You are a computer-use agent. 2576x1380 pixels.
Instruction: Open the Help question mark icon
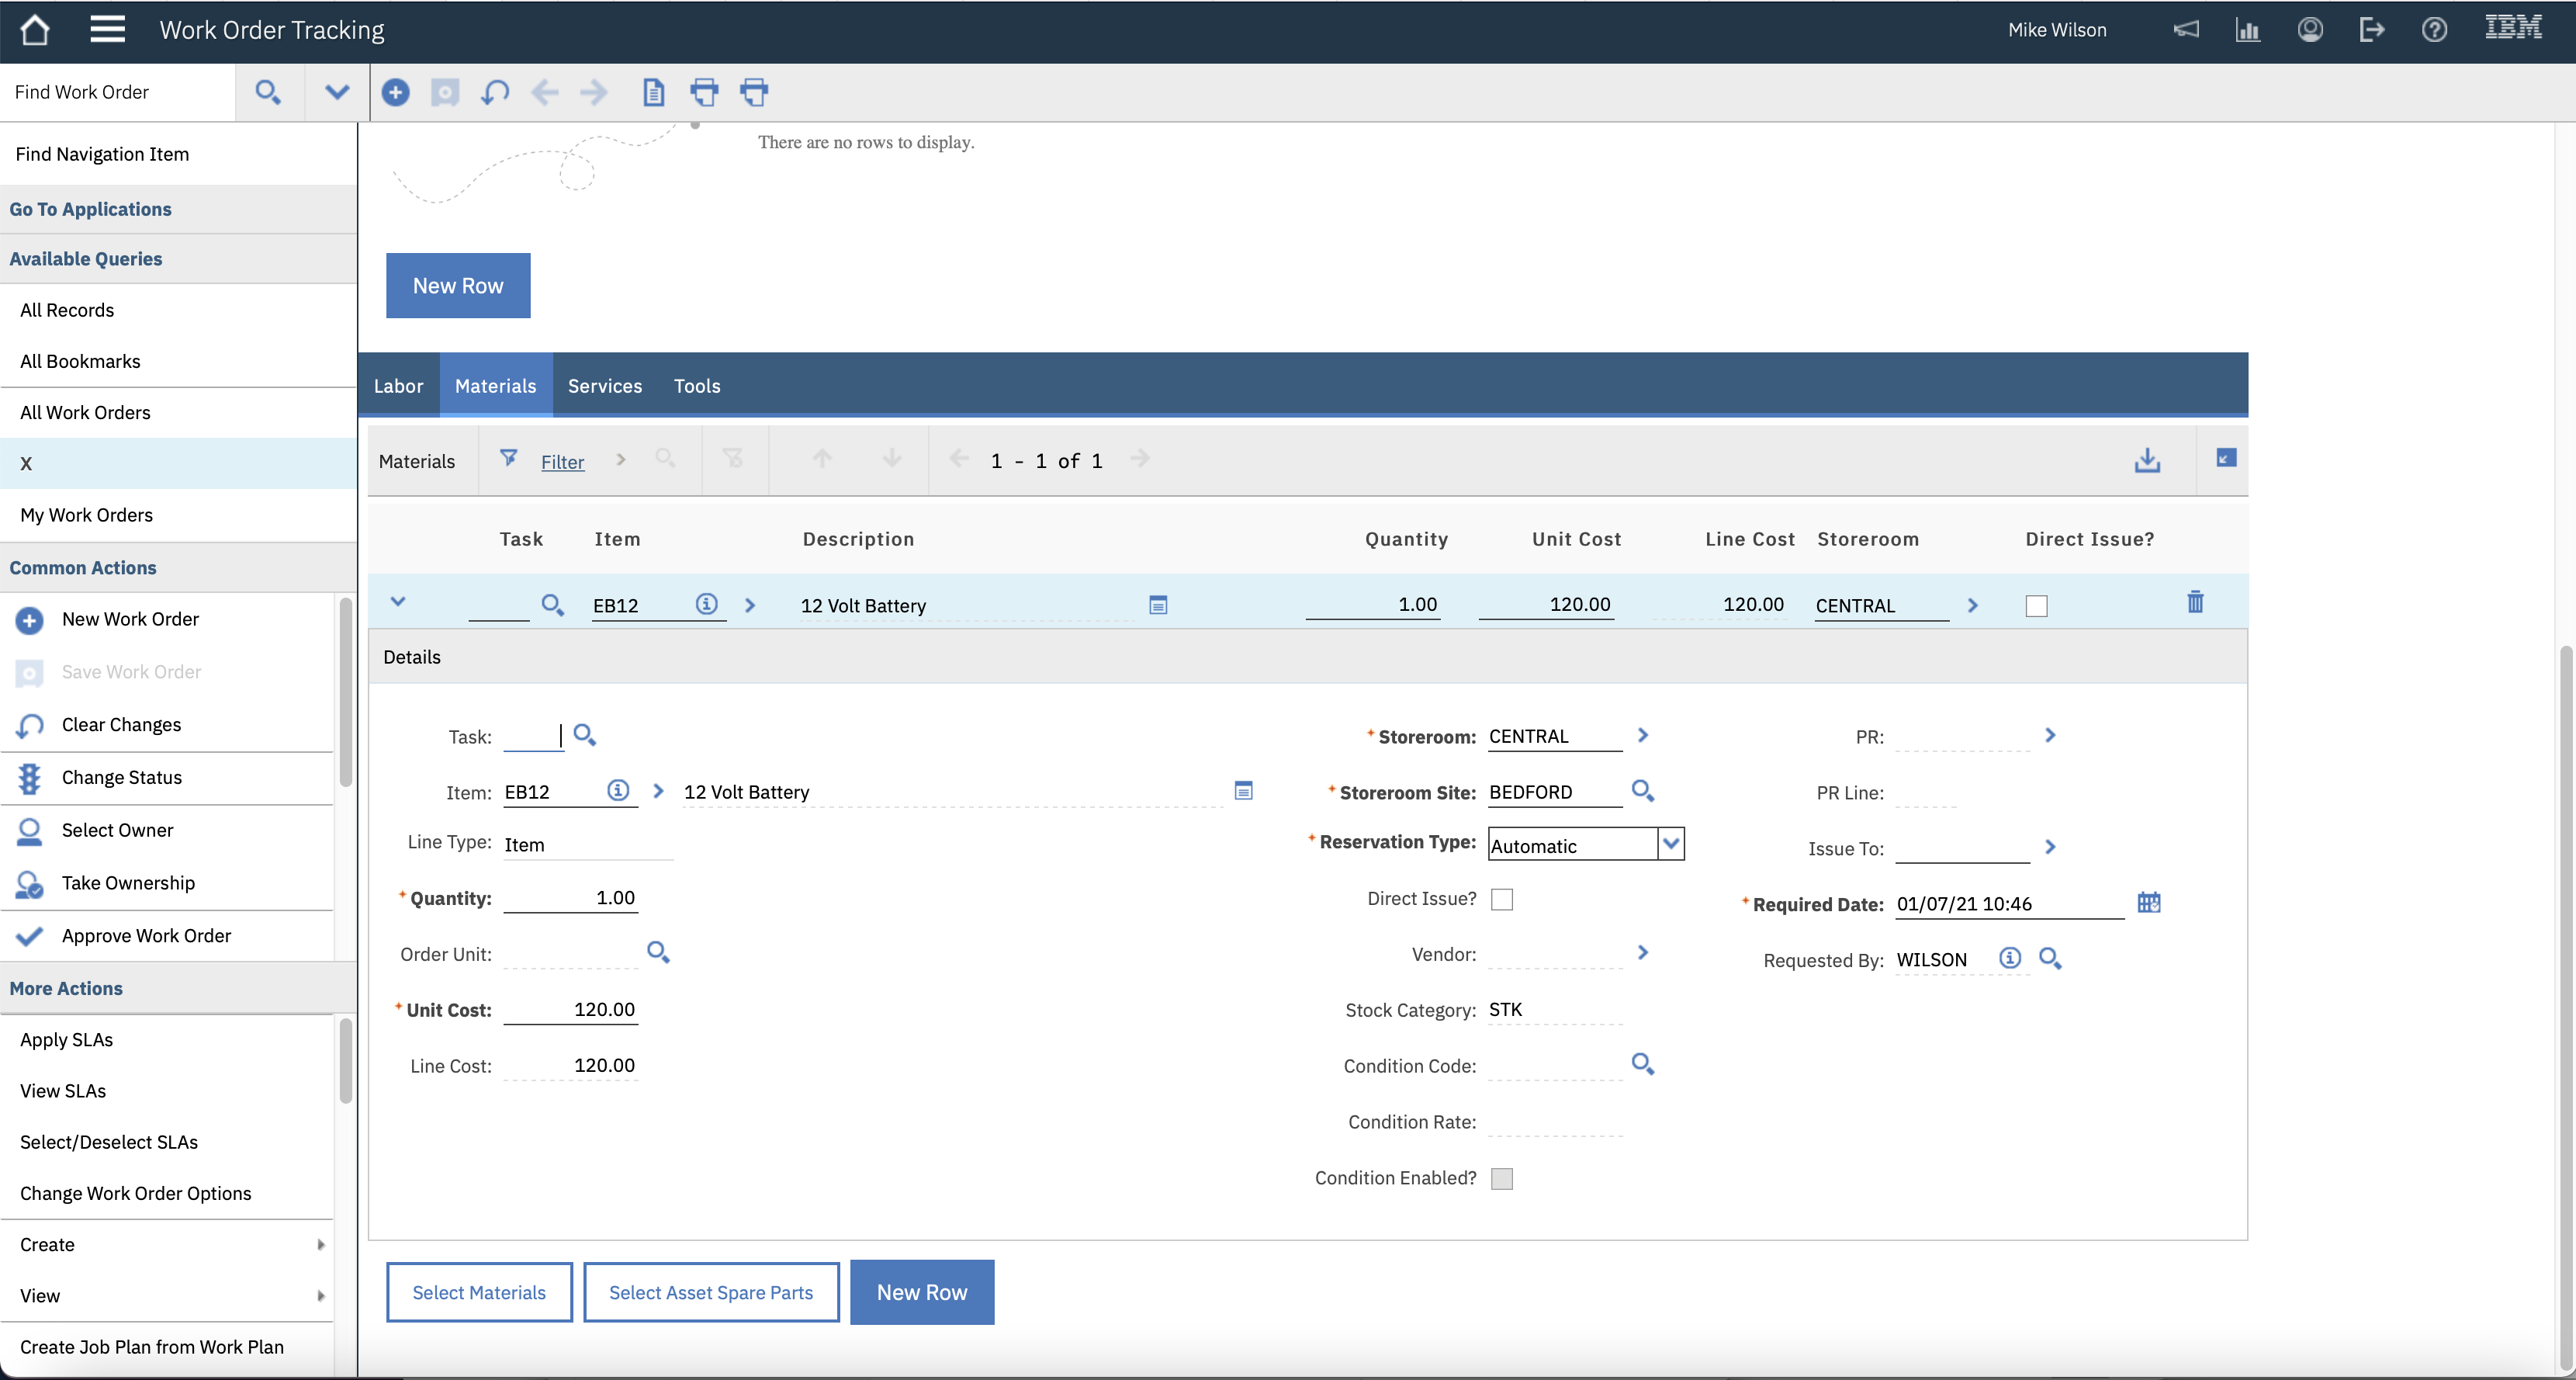tap(2434, 30)
